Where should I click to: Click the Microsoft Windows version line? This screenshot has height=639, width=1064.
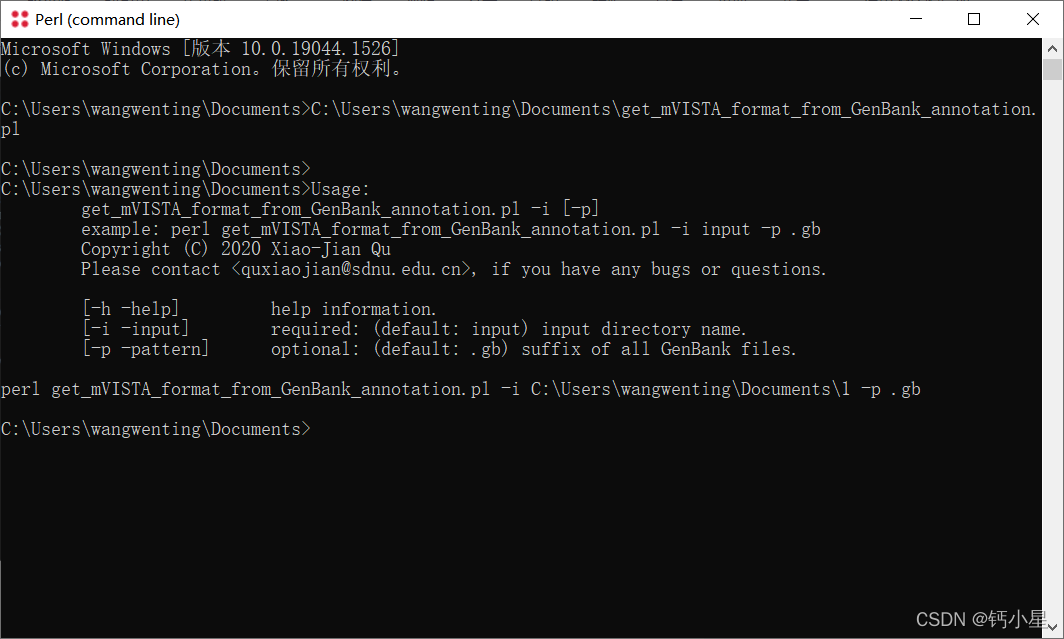pos(200,49)
